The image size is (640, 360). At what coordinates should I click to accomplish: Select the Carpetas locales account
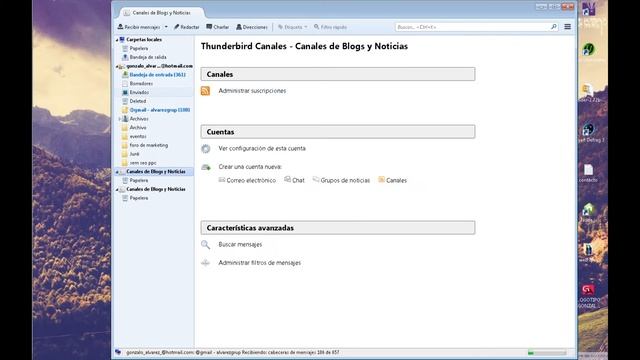(x=144, y=40)
